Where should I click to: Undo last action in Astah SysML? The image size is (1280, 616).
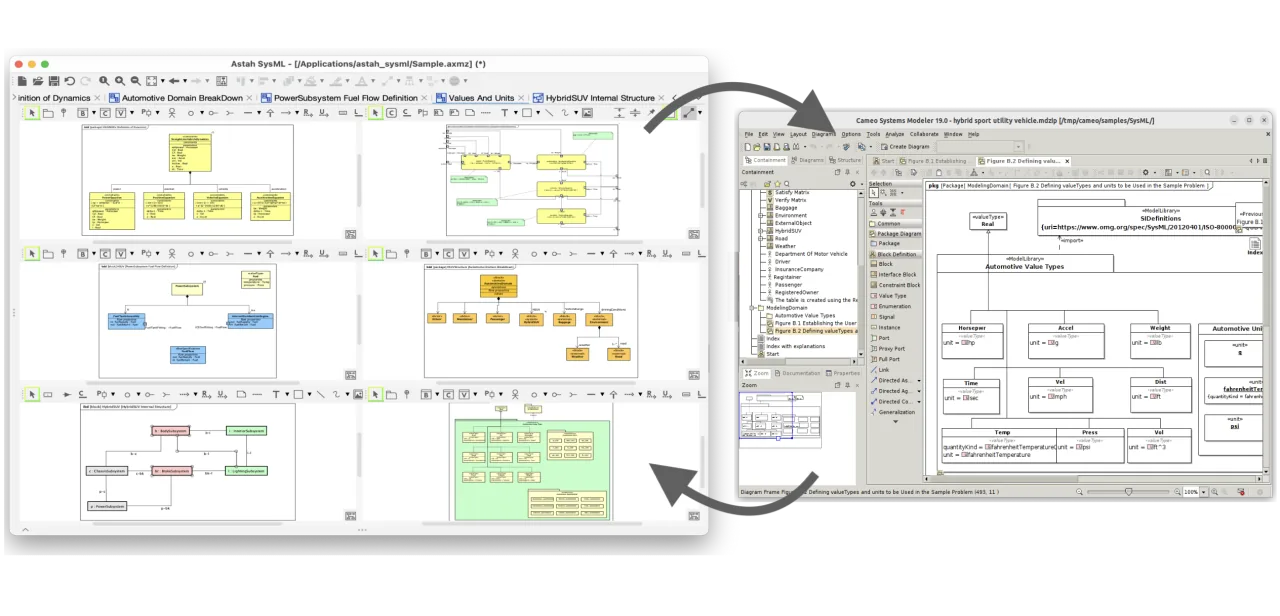click(70, 81)
